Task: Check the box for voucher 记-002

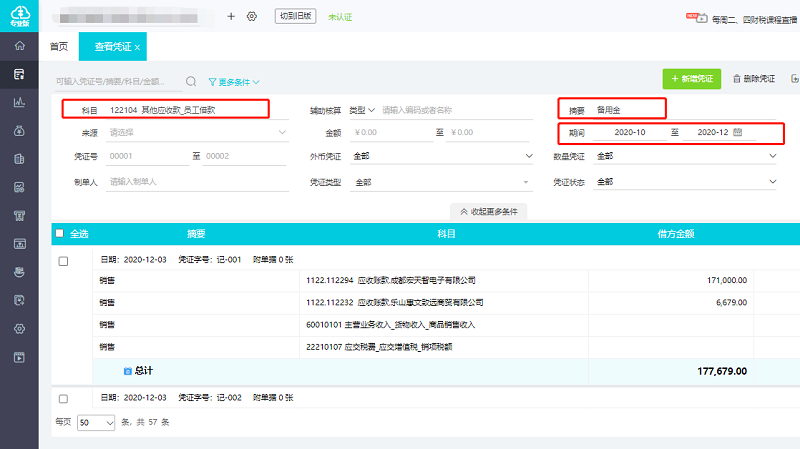Action: 63,398
